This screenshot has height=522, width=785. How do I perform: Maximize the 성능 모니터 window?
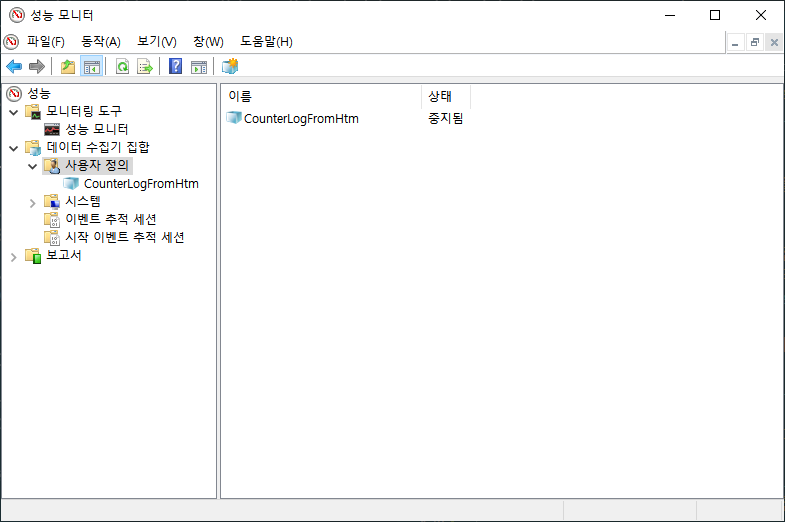[x=715, y=16]
